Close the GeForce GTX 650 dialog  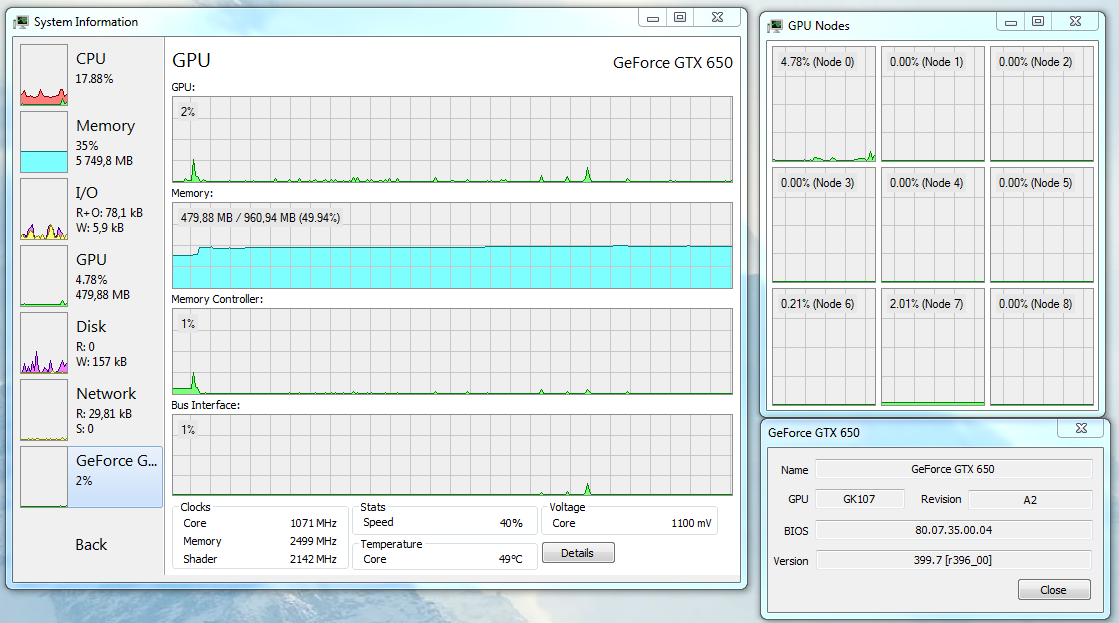pyautogui.click(x=1053, y=590)
